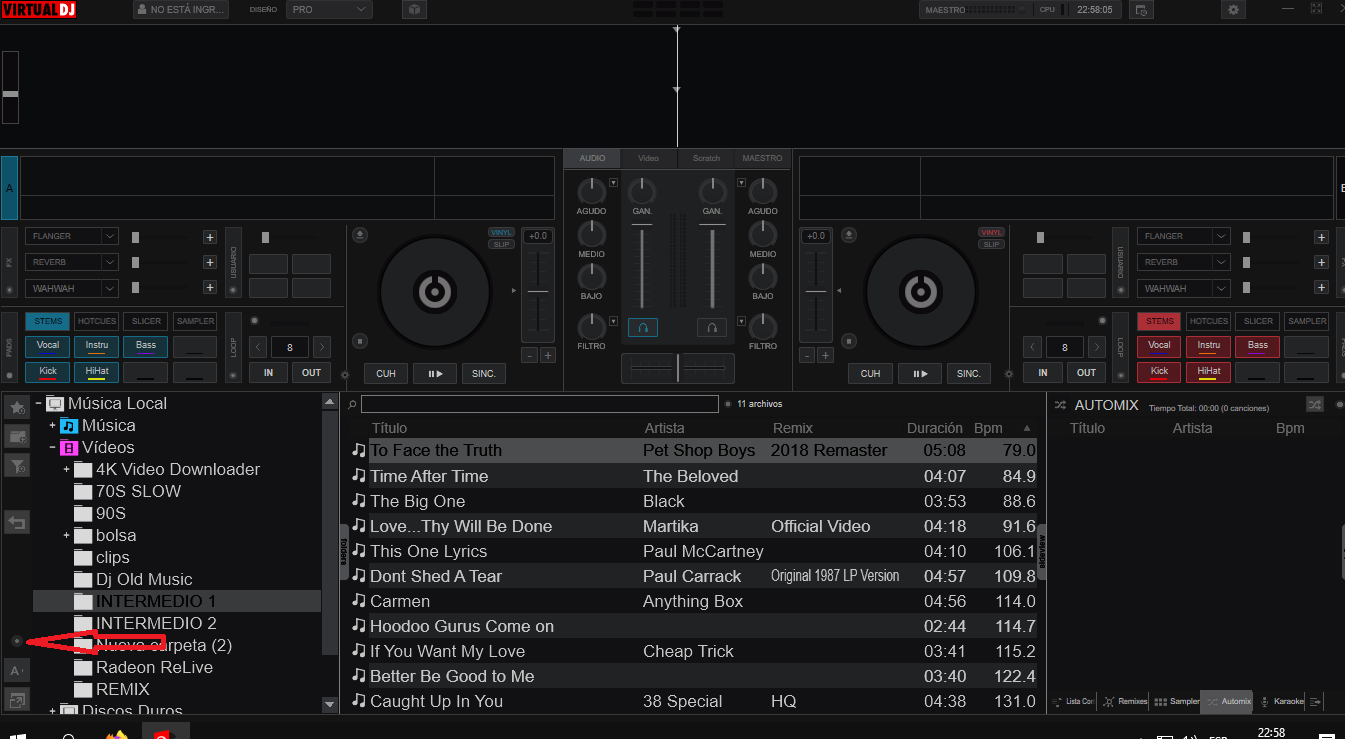Click the favorites star icon in browser sidebar
Screen dimensions: 1345x739
(x=17, y=407)
